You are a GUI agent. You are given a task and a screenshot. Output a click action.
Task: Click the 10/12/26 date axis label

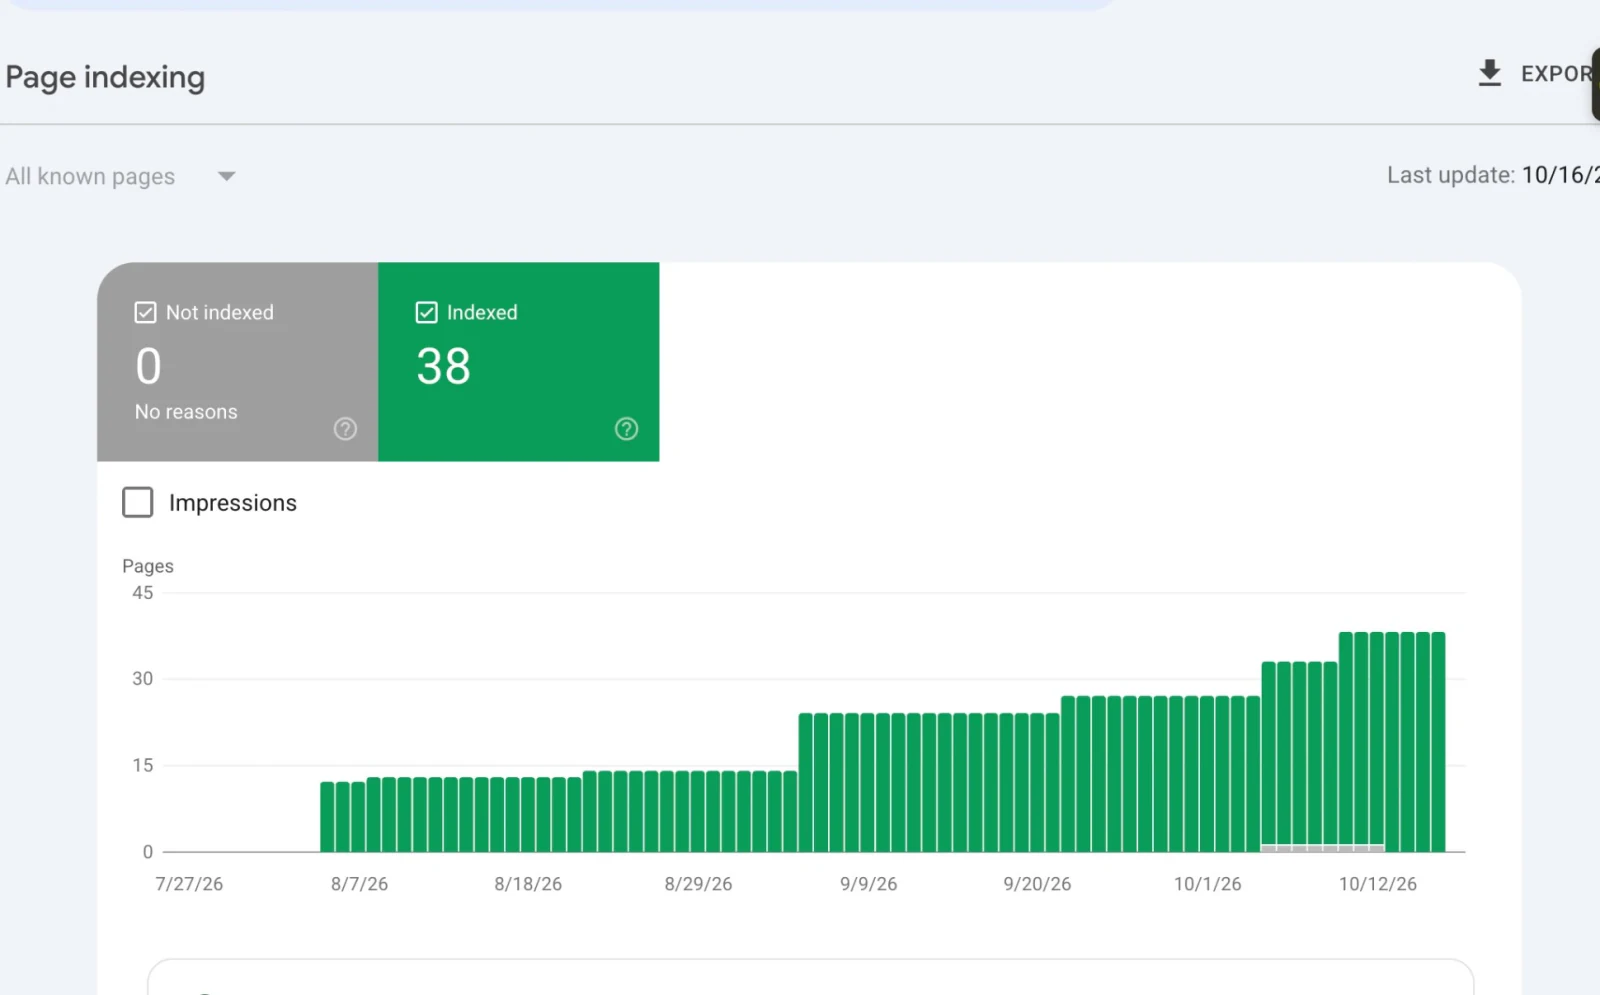(1377, 884)
